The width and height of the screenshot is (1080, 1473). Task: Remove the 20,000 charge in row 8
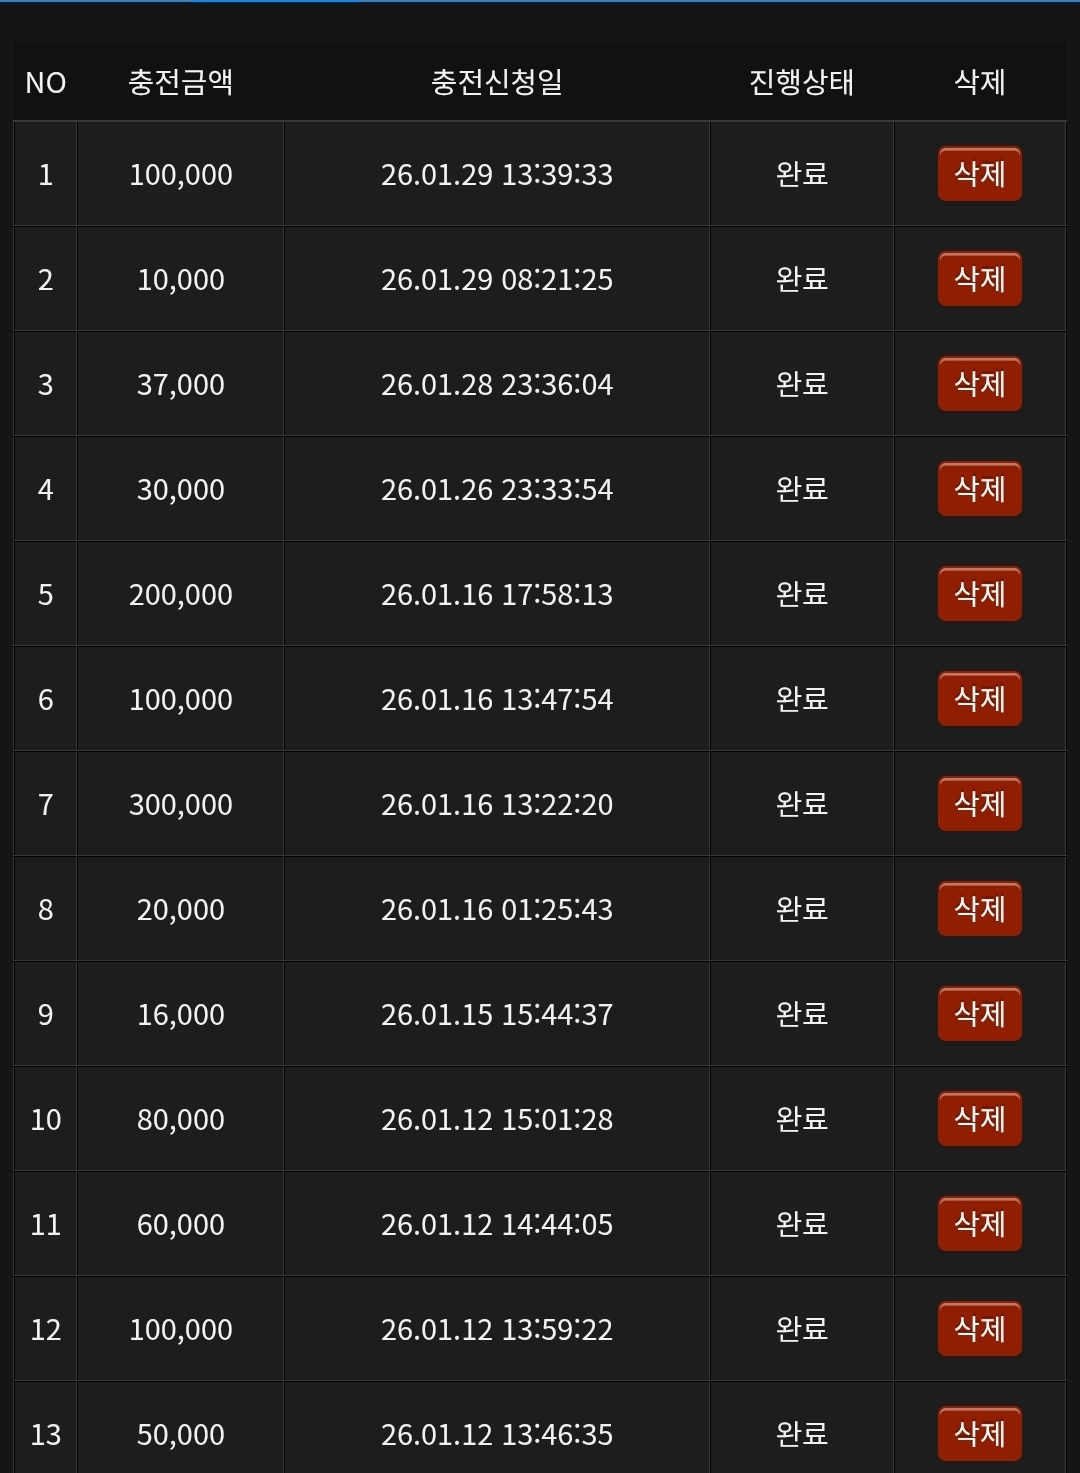tap(979, 909)
